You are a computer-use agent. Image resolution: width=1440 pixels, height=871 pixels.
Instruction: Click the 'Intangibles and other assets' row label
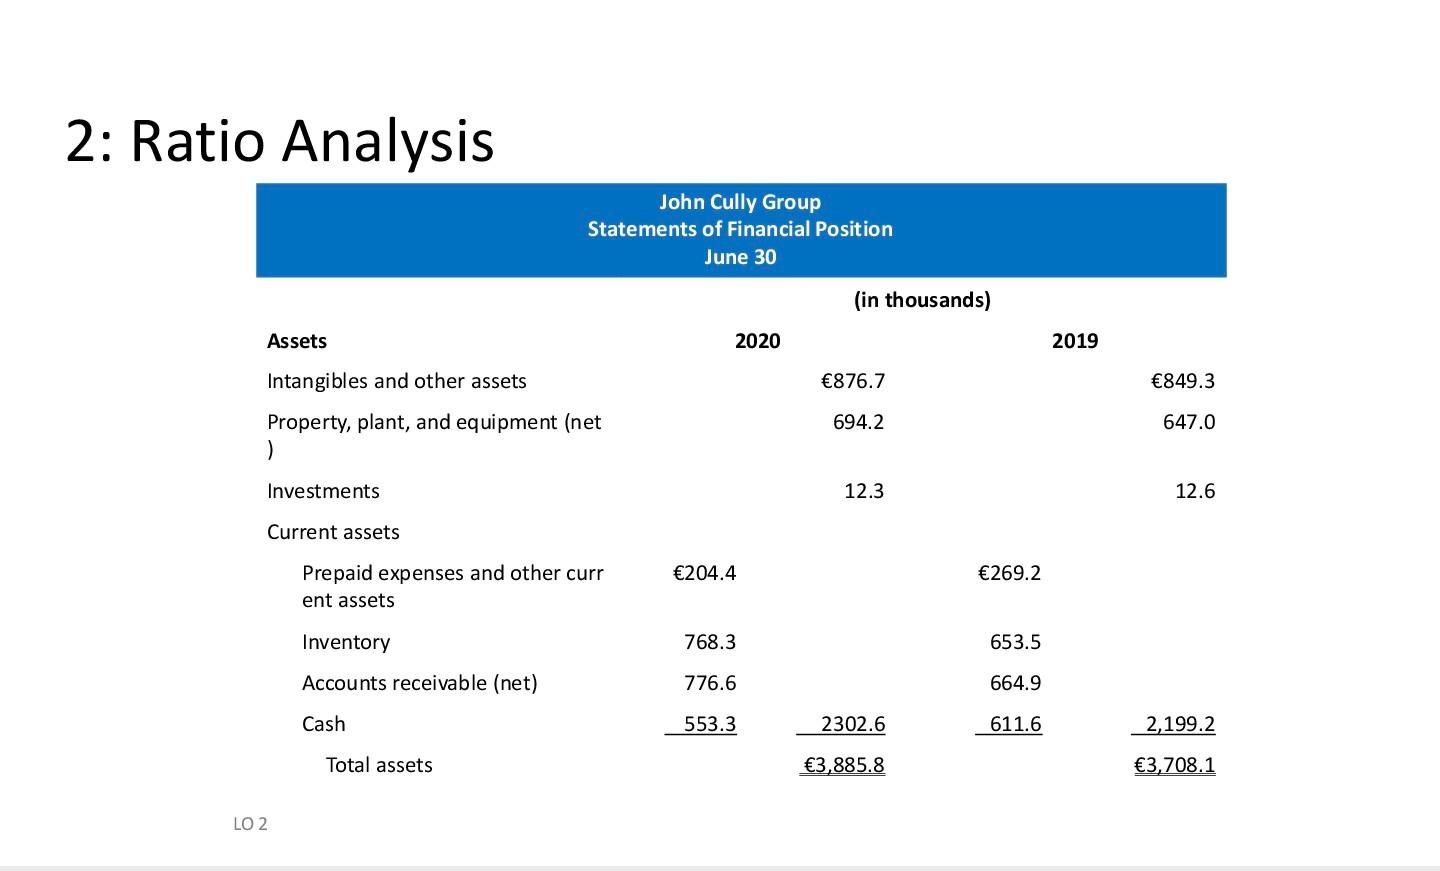tap(397, 380)
